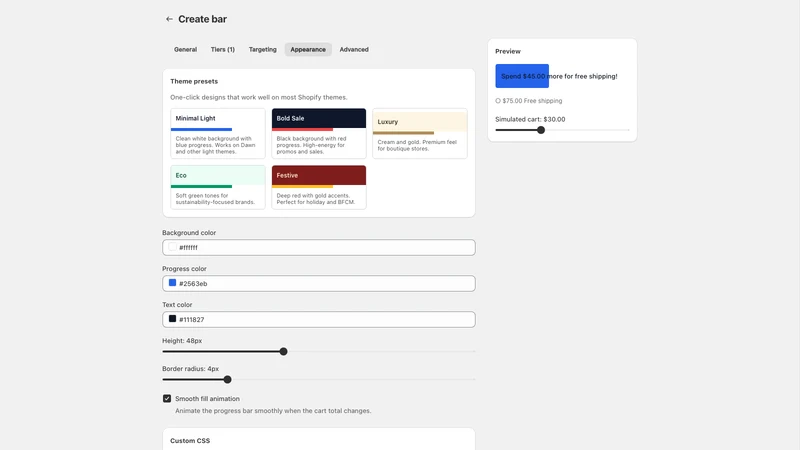Focus the Progress color #2563eb field
Viewport: 800px width, 450px height.
click(318, 284)
